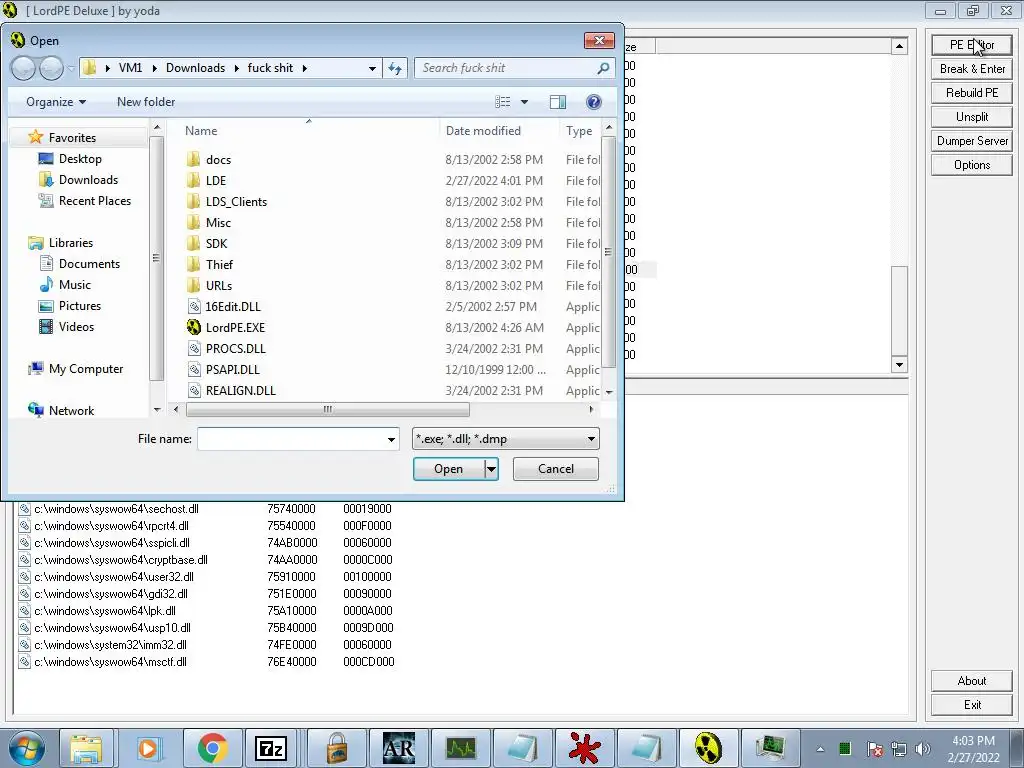Click the PE Editor button
This screenshot has width=1024, height=768.
972,45
